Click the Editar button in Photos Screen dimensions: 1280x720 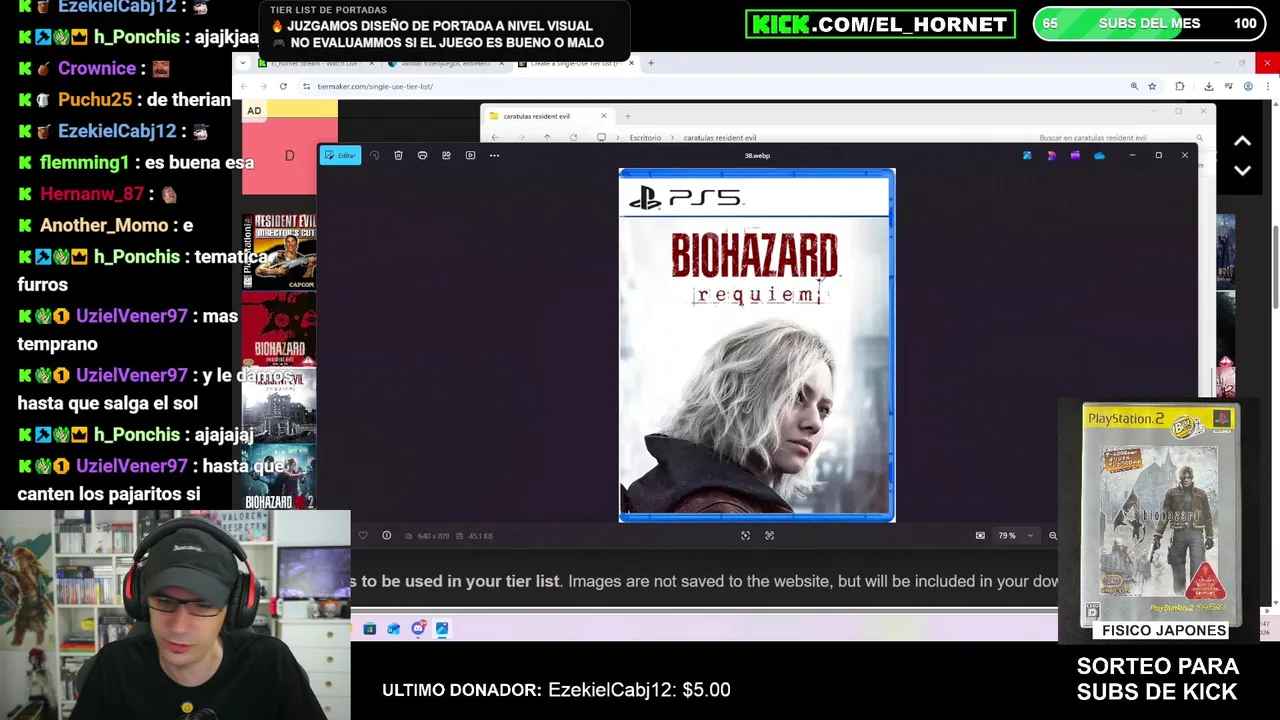(x=341, y=155)
